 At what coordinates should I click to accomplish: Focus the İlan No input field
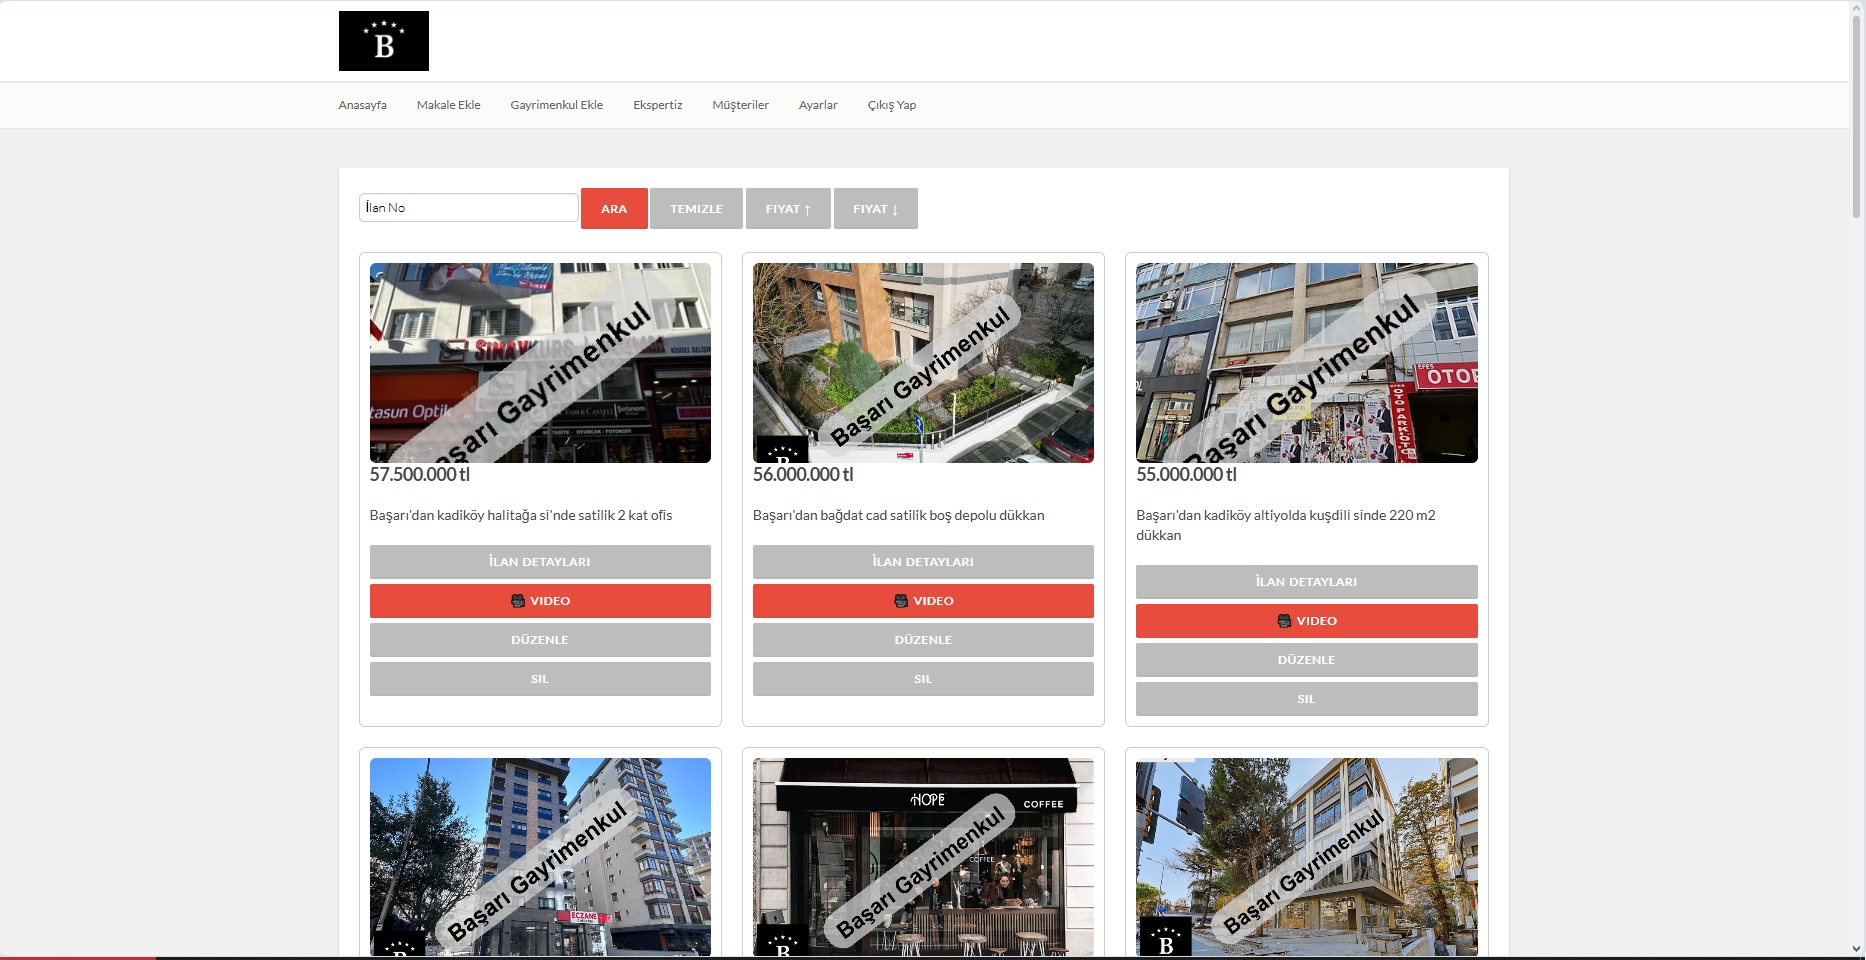[x=468, y=207]
